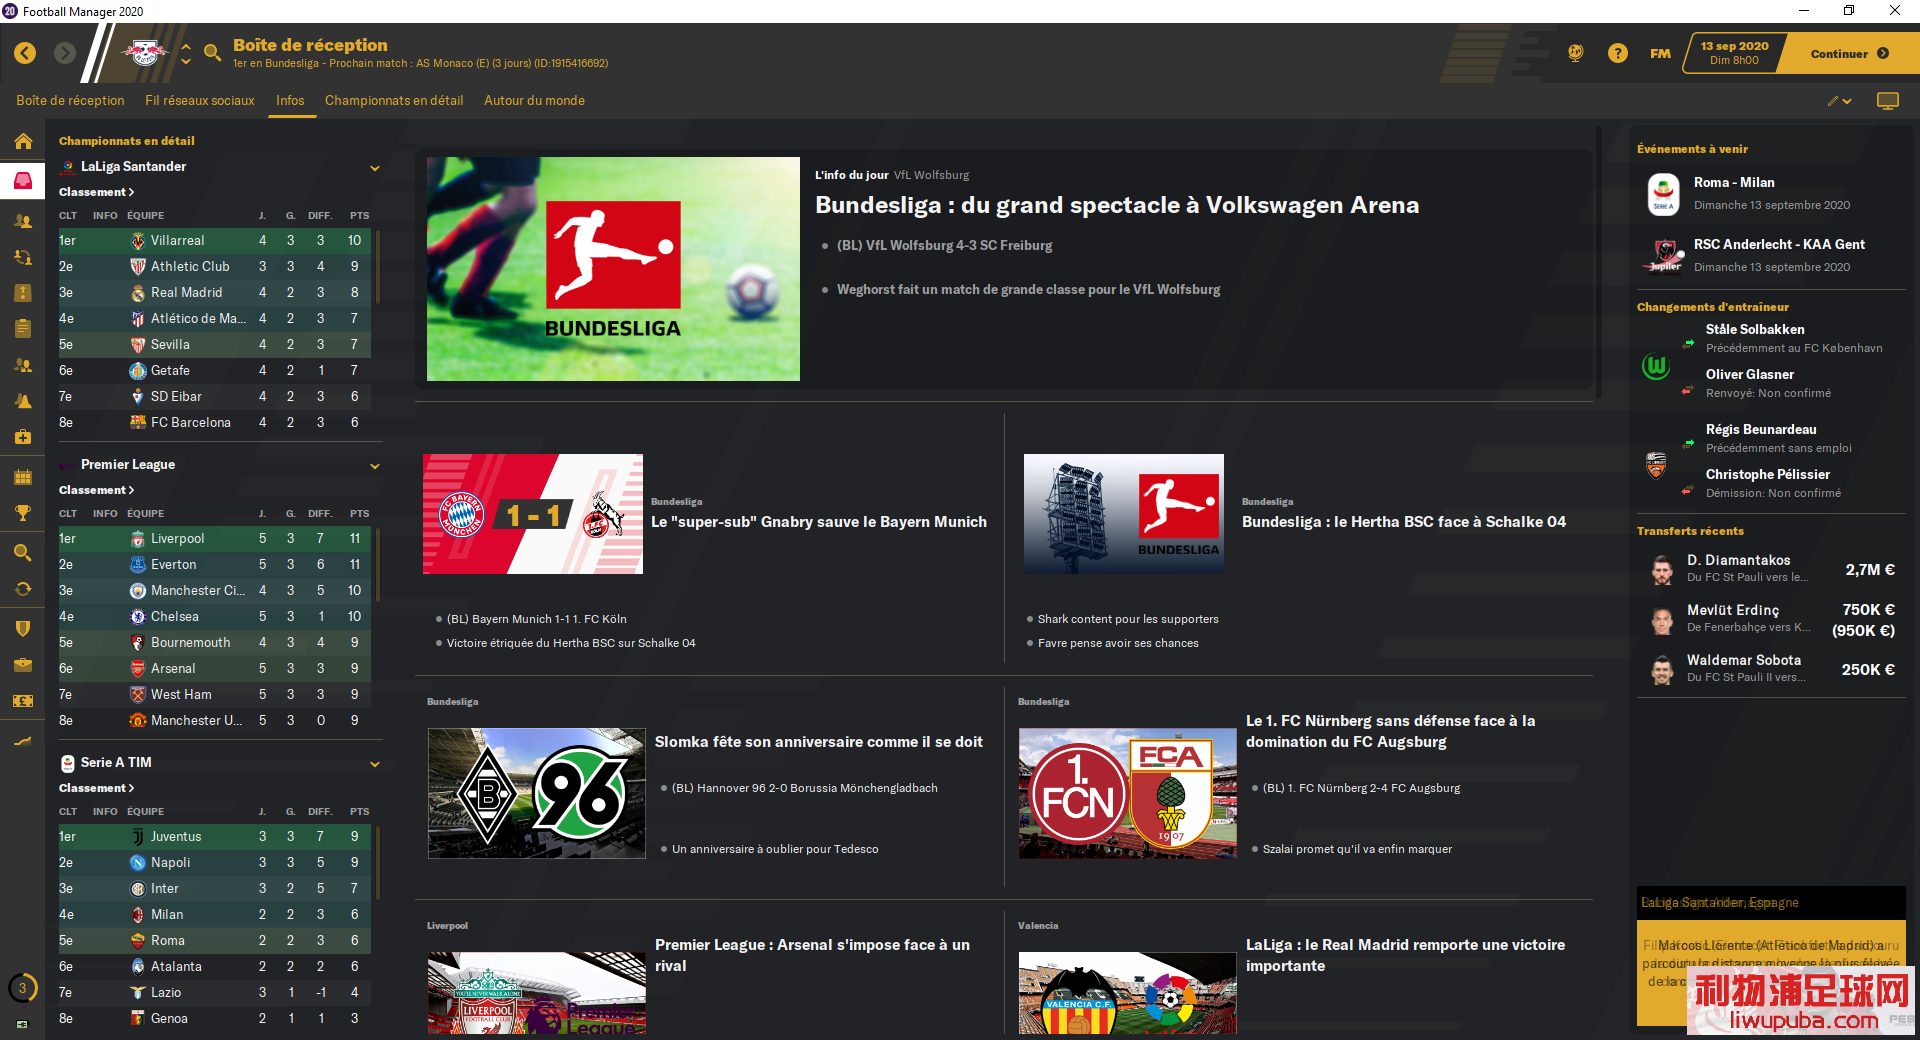Screen dimensions: 1920x1040
Task: Select Villarreal row in LaLiga table
Action: tap(214, 241)
